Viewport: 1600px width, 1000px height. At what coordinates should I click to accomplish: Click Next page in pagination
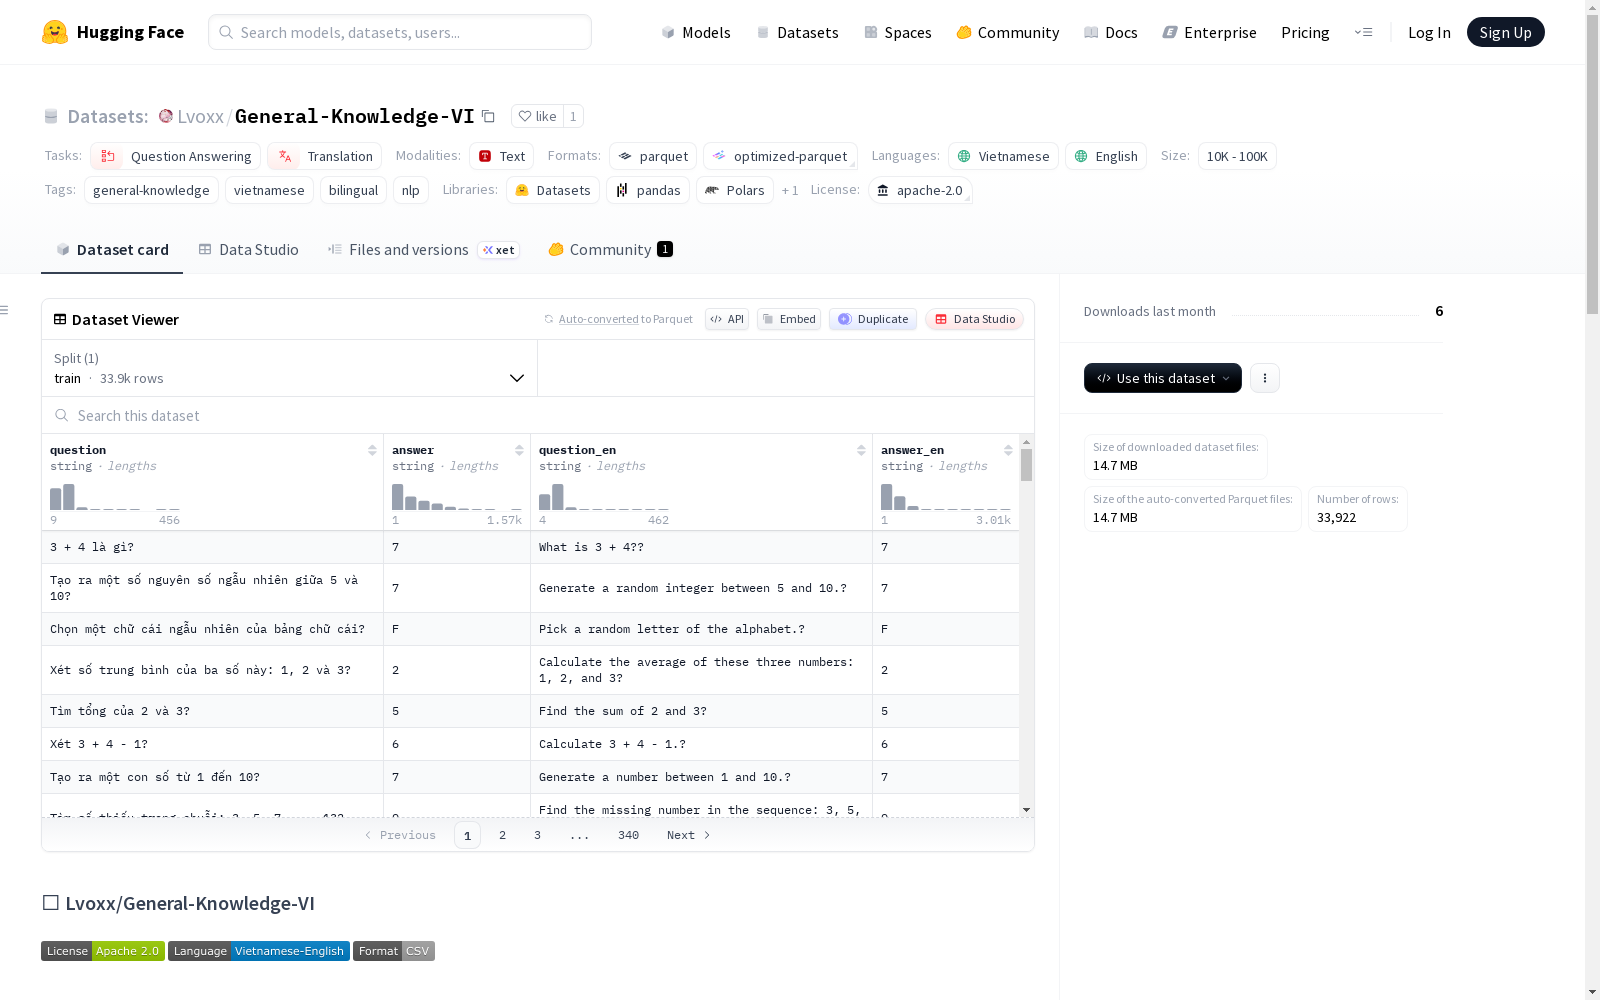click(x=689, y=835)
